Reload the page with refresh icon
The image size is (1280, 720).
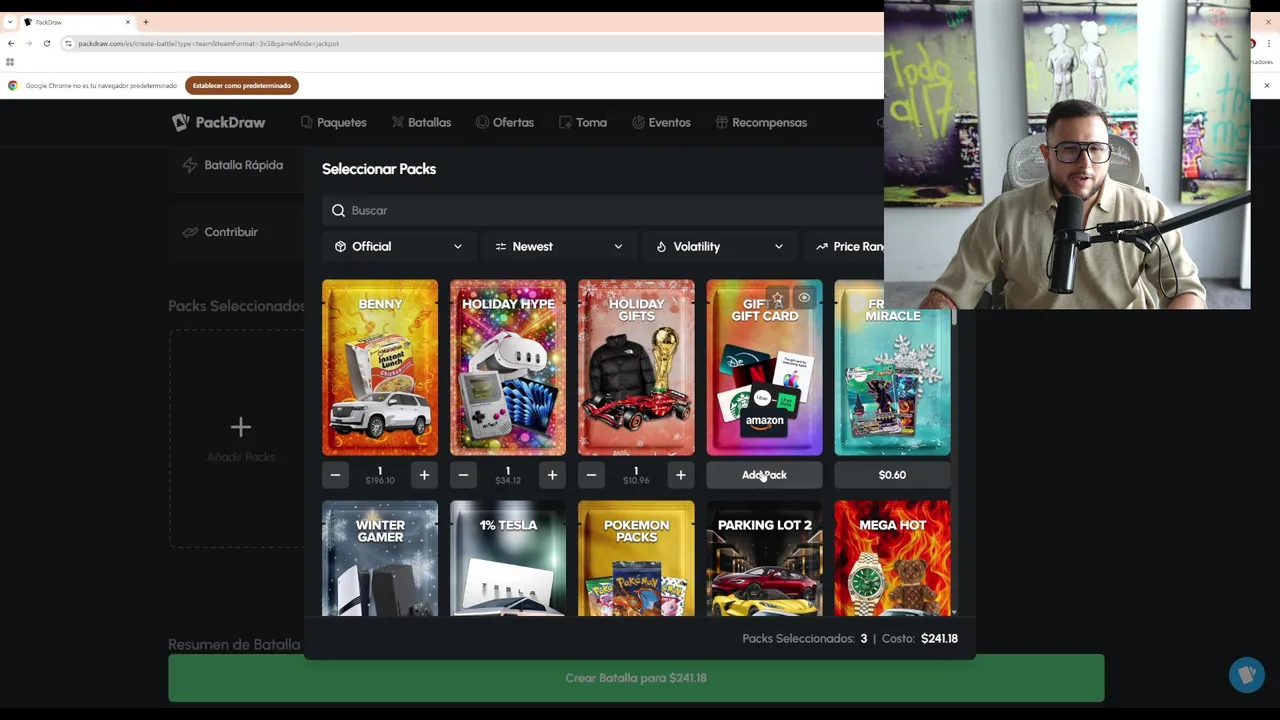point(46,43)
